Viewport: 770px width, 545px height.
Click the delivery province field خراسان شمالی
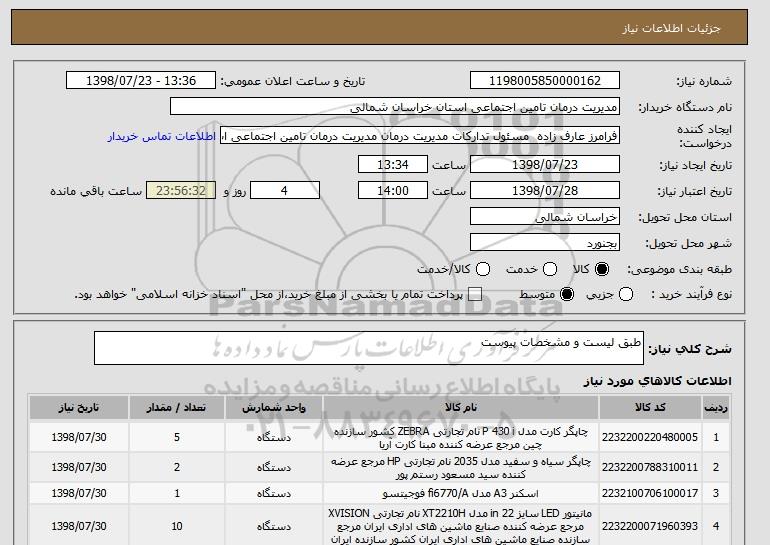coord(545,217)
